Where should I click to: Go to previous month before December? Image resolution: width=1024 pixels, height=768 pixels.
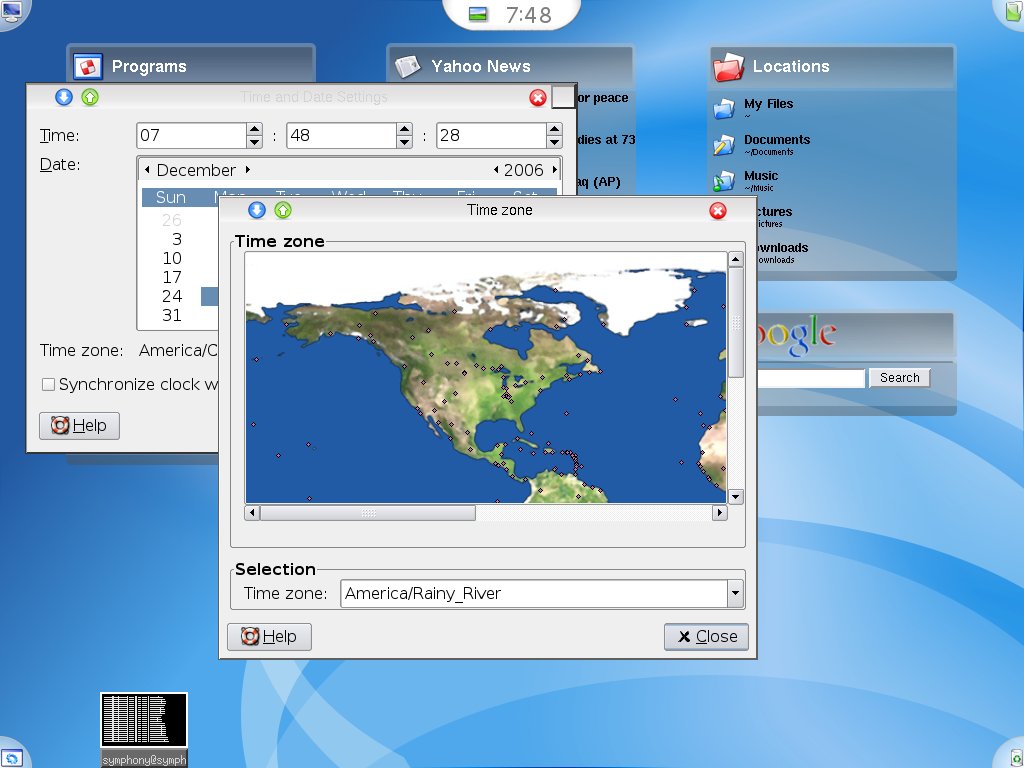point(147,170)
